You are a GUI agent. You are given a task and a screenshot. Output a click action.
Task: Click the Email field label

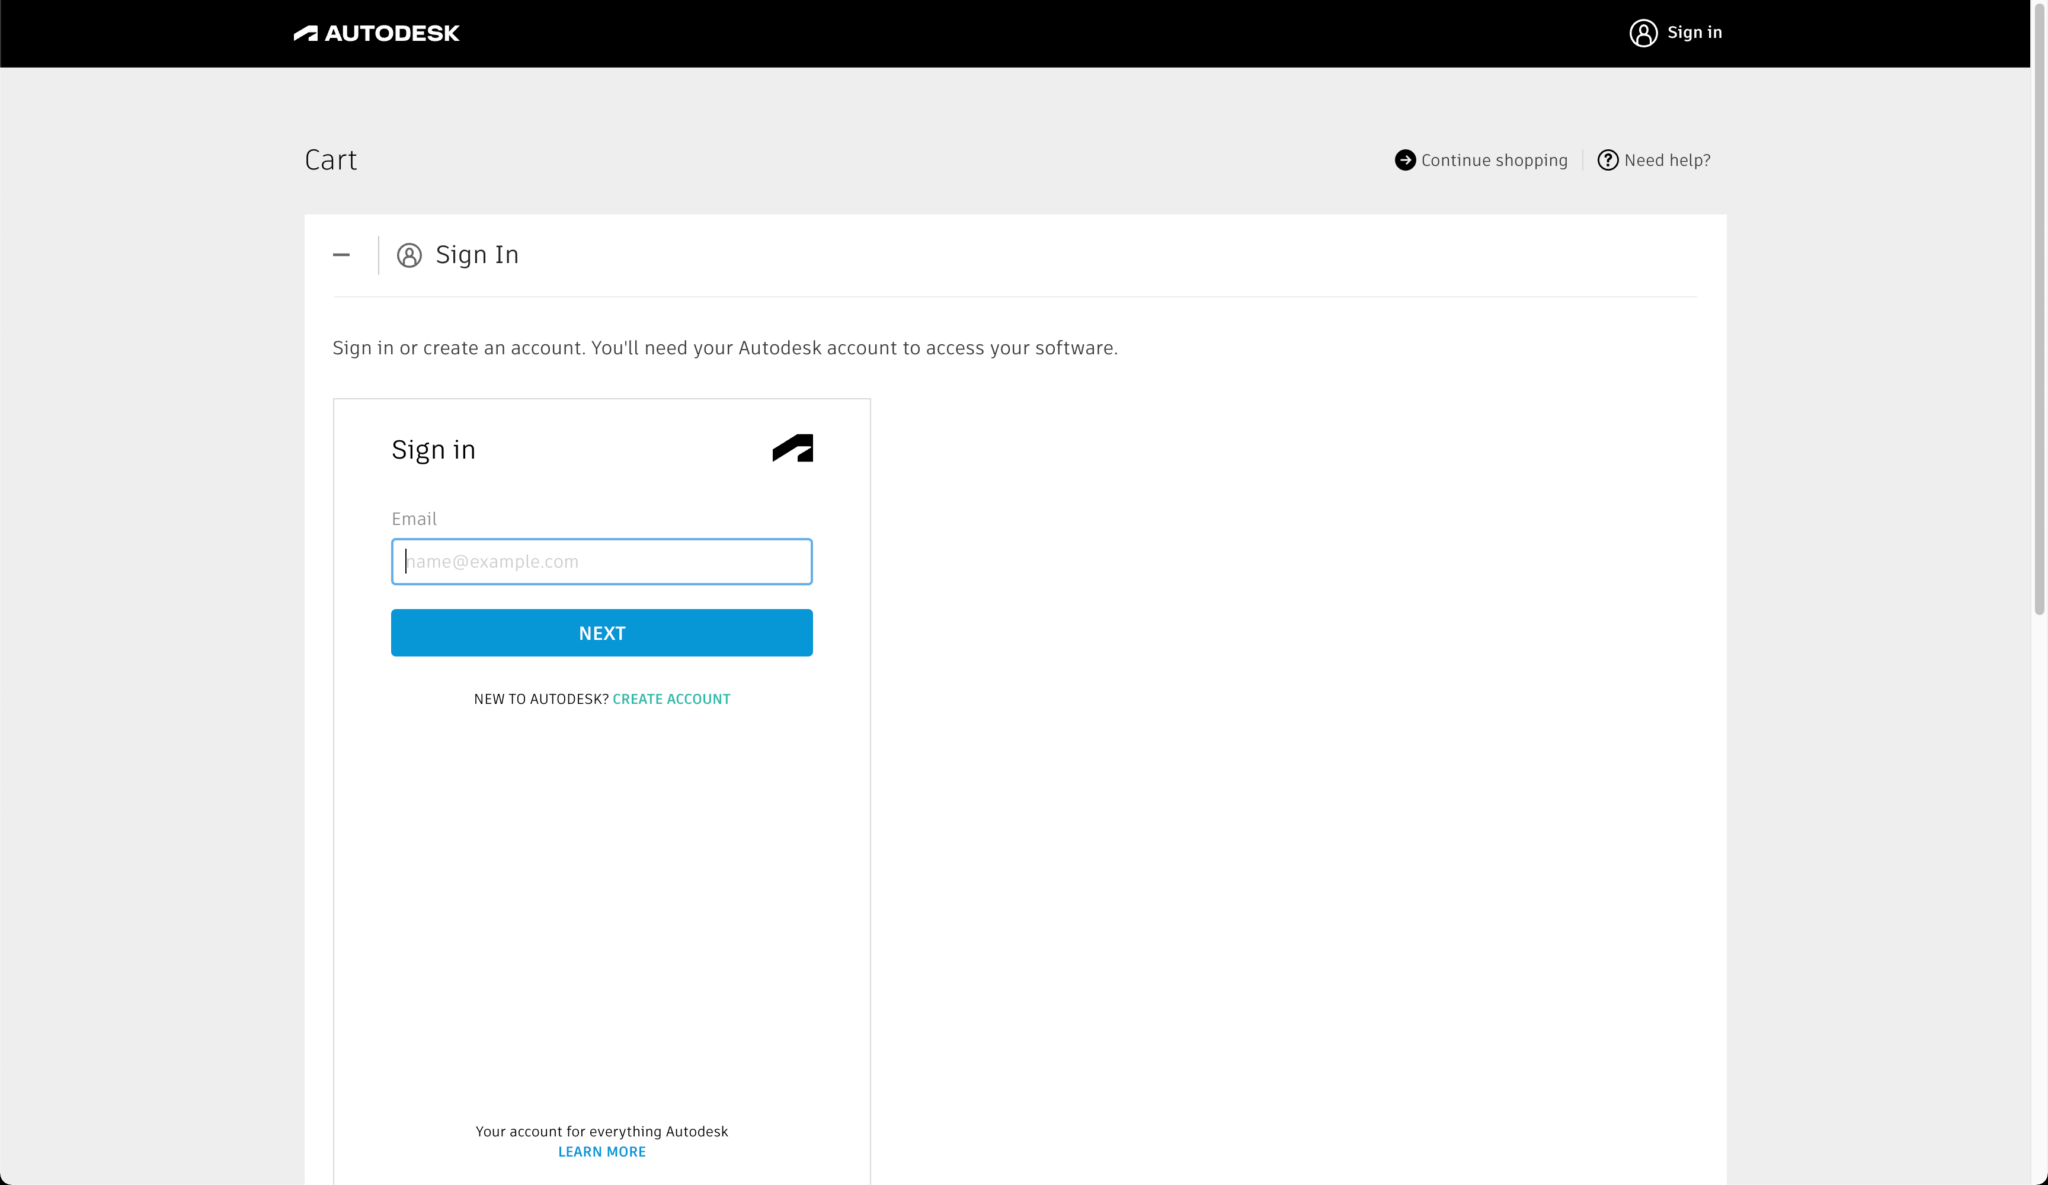(x=414, y=519)
